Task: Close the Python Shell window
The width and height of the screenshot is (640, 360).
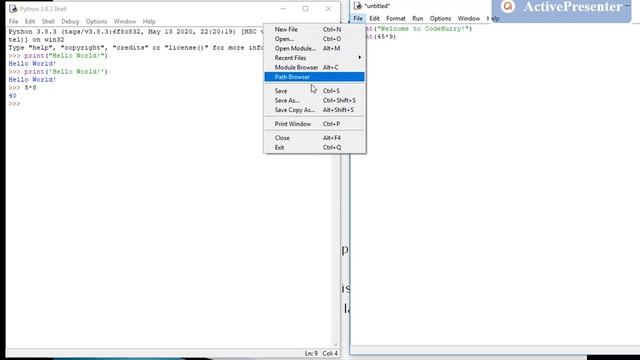Action: pyautogui.click(x=329, y=9)
